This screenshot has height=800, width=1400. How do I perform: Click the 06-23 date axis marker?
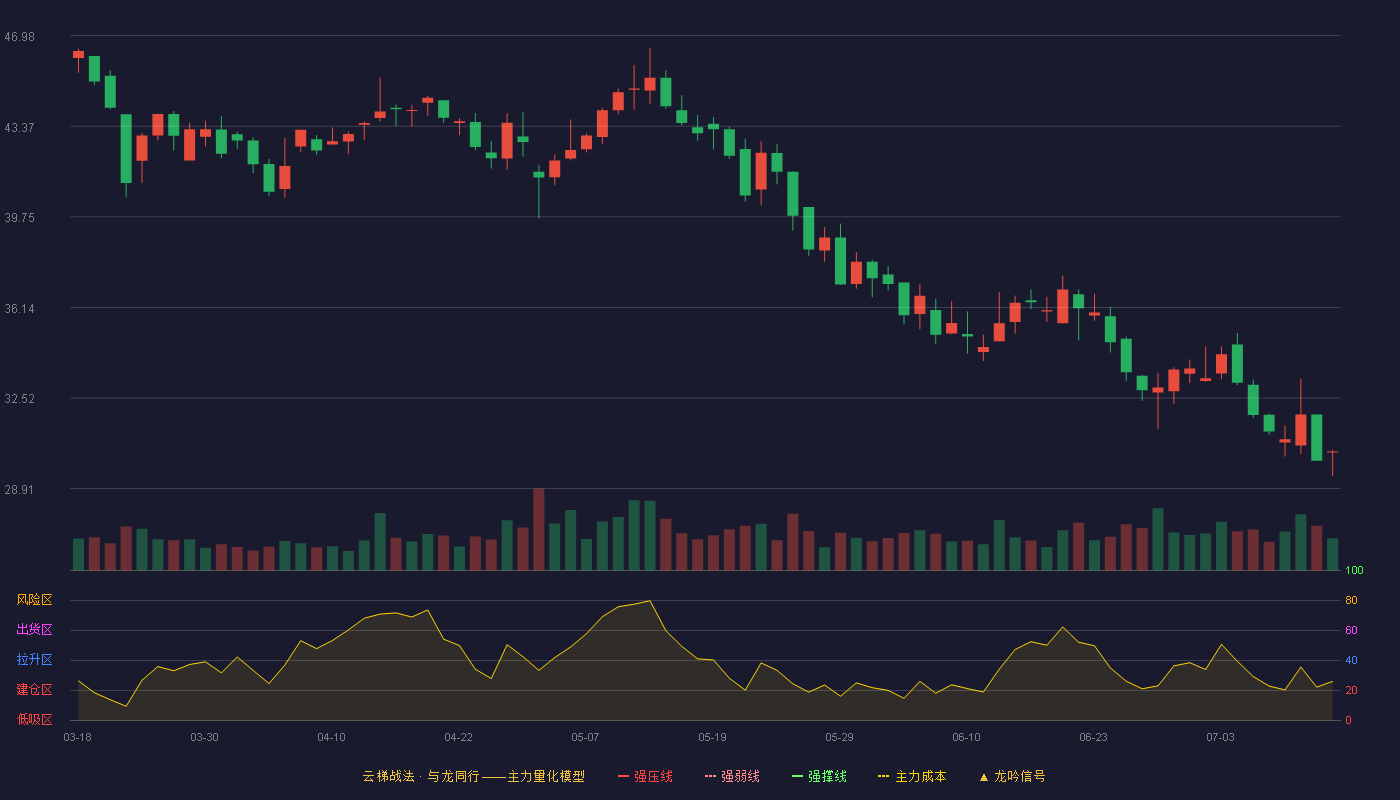pos(1093,737)
